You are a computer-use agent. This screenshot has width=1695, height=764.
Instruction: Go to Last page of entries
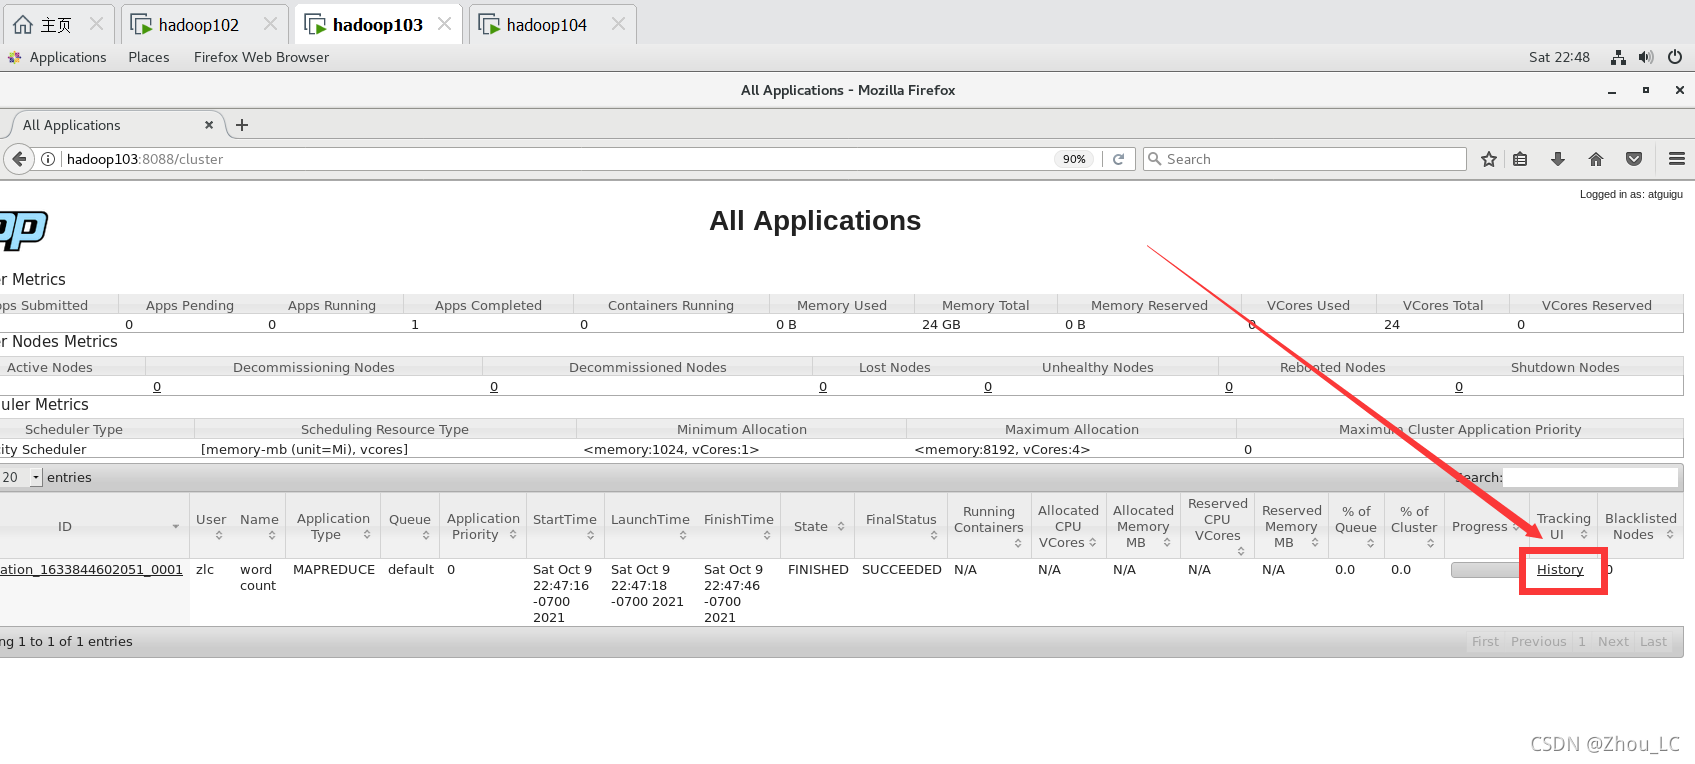(1653, 642)
